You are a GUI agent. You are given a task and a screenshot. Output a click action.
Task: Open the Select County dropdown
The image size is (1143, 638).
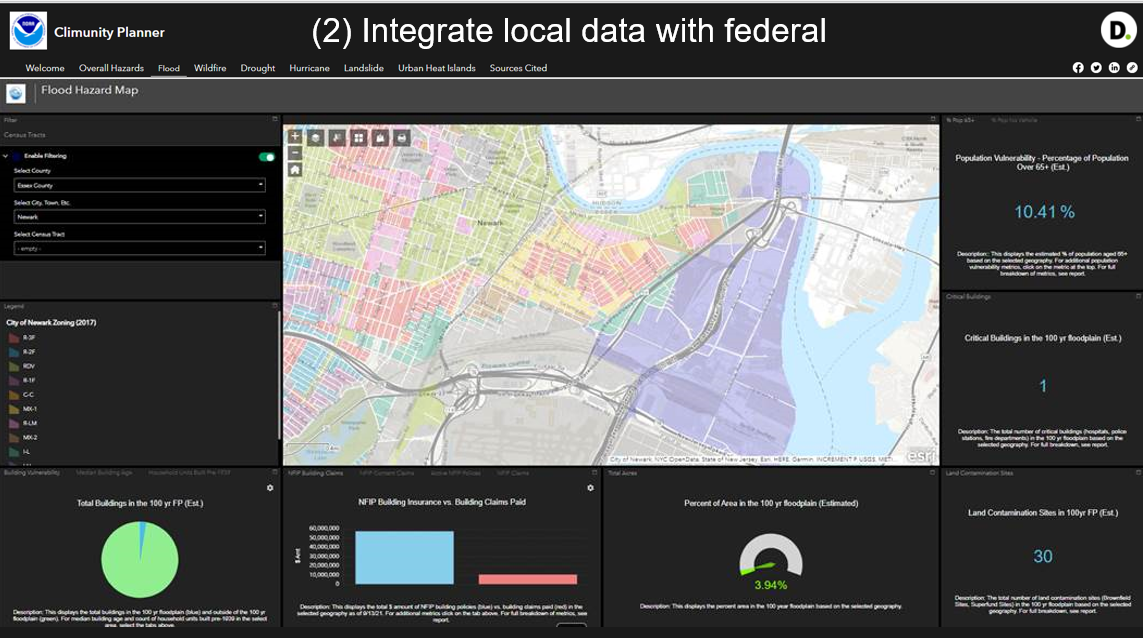coord(139,185)
